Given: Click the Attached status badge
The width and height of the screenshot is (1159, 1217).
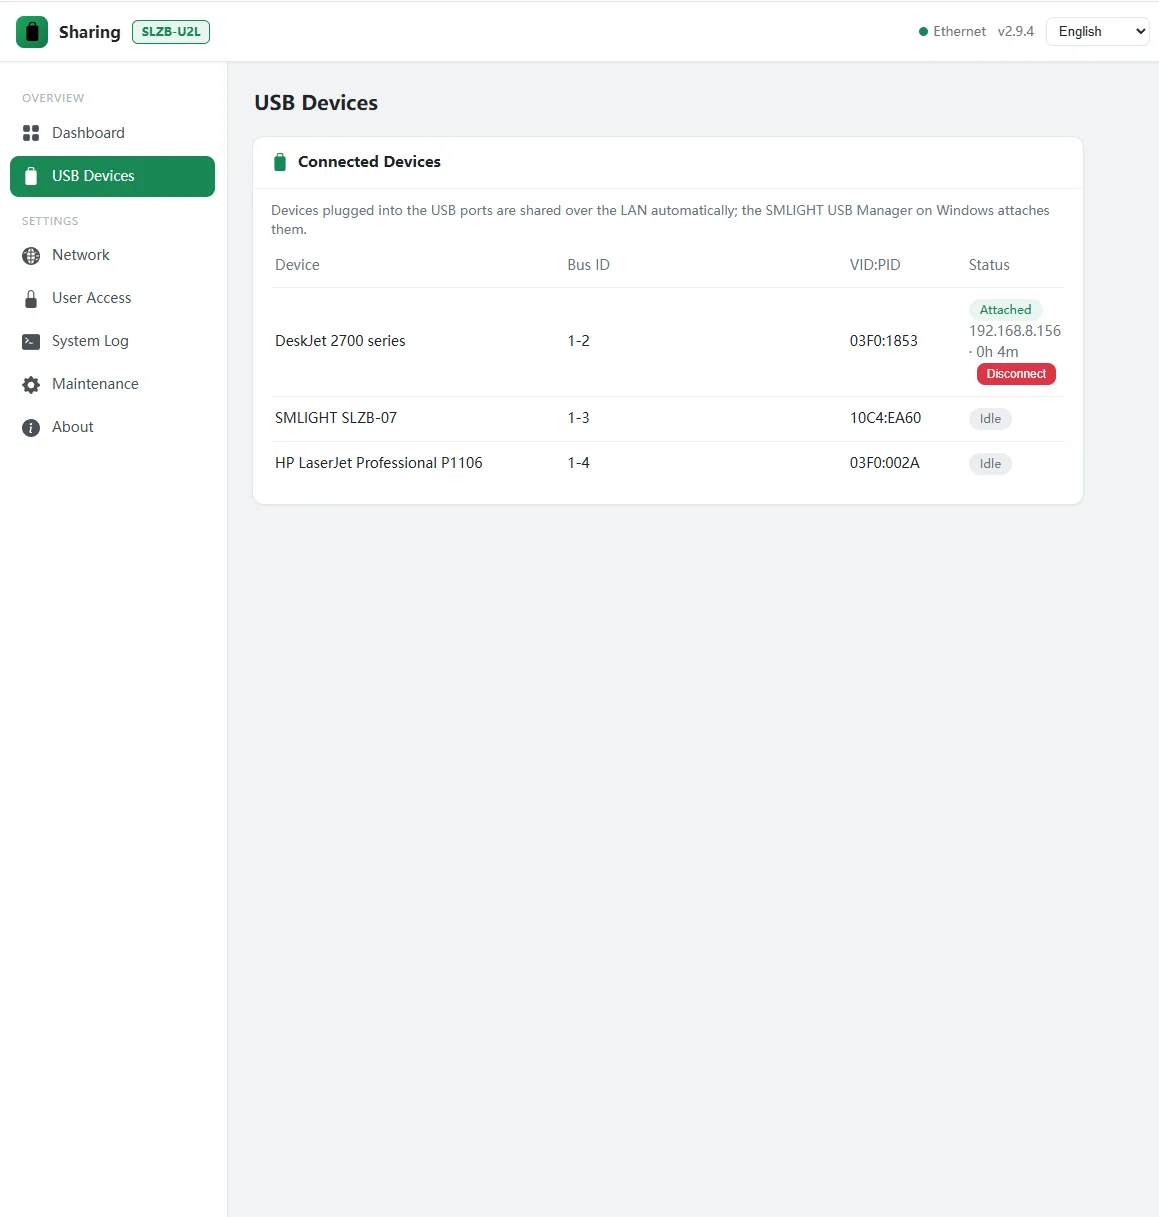Looking at the screenshot, I should (x=1005, y=310).
